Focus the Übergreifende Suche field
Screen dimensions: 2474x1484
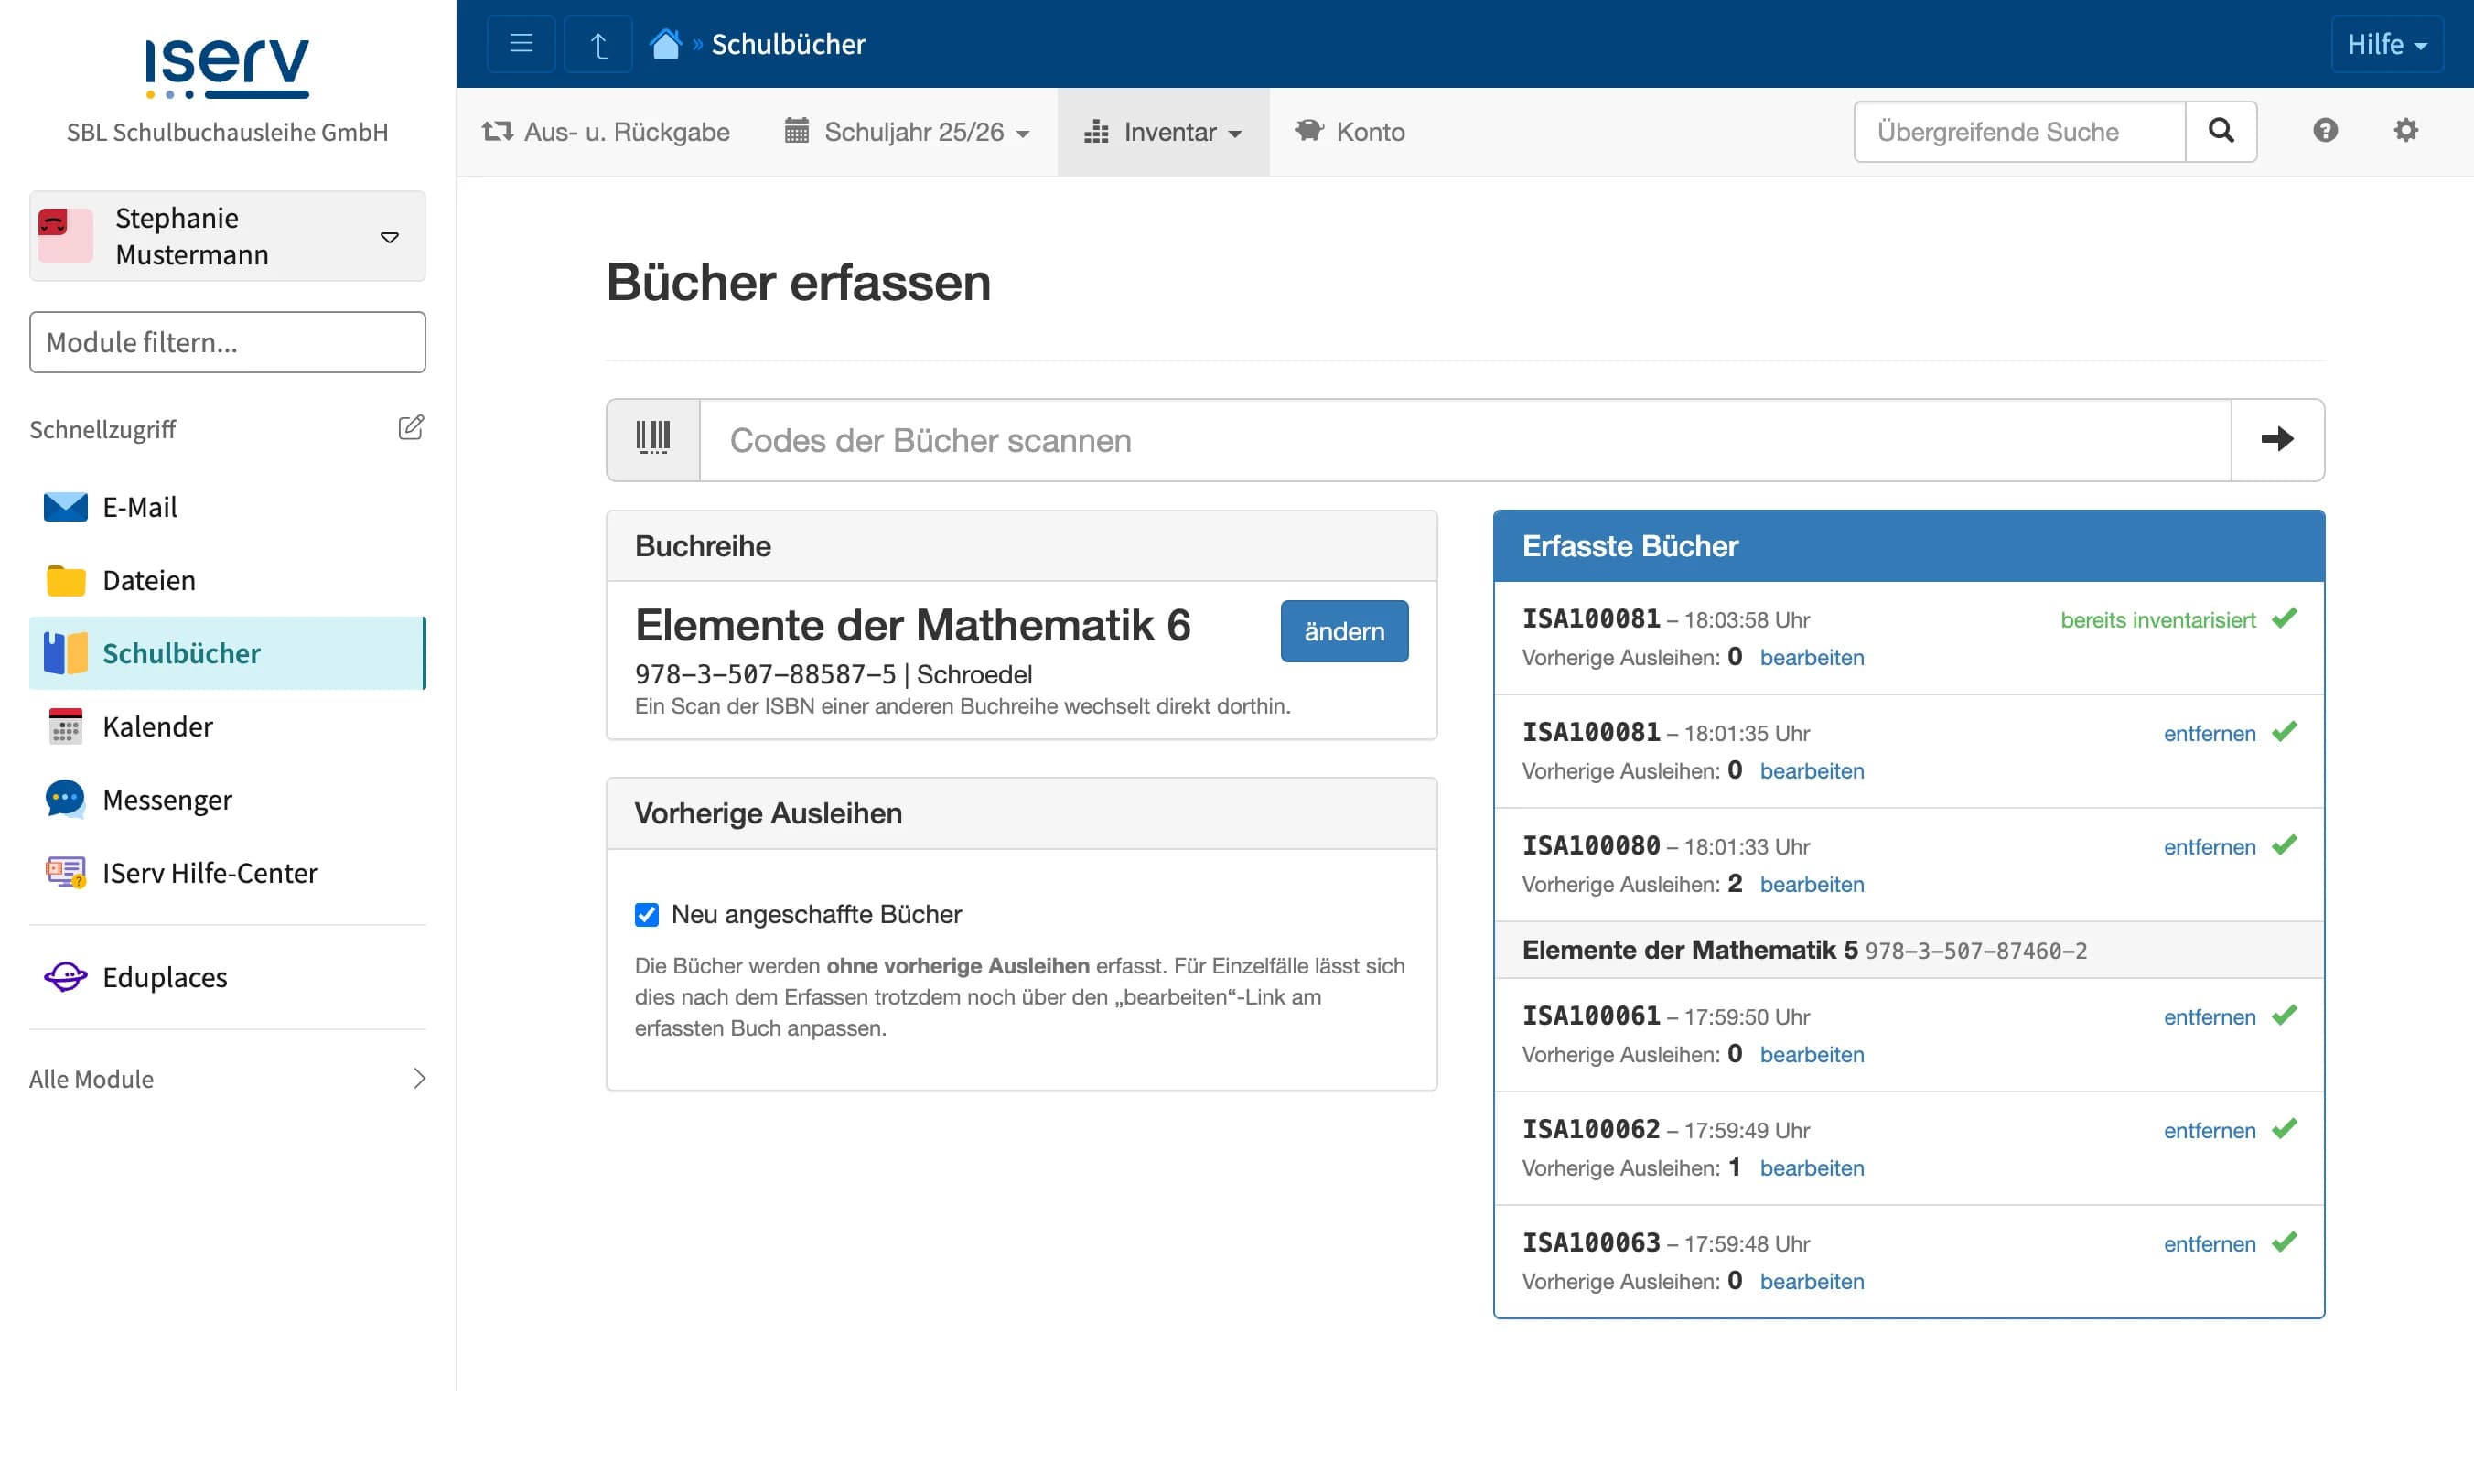click(2019, 131)
